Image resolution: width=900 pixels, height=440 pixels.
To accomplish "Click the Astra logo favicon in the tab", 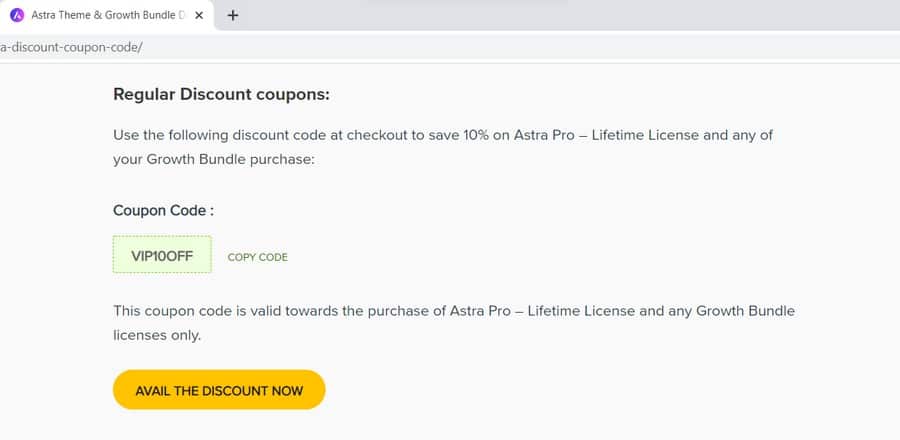I will click(x=17, y=15).
